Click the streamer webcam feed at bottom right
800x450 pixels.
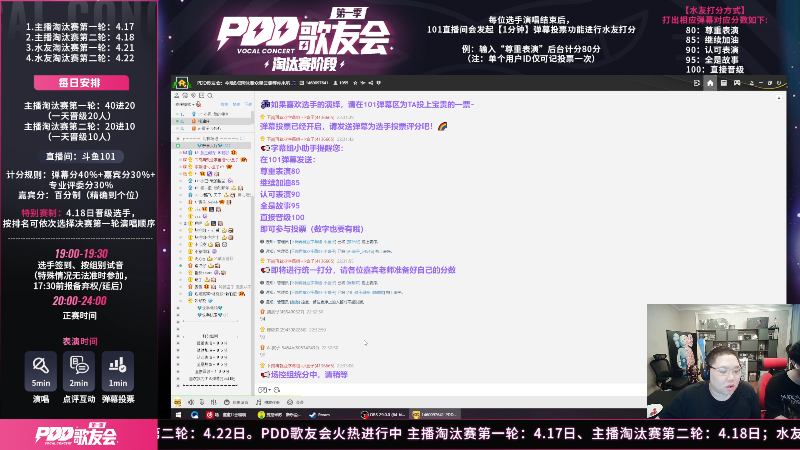[723, 361]
